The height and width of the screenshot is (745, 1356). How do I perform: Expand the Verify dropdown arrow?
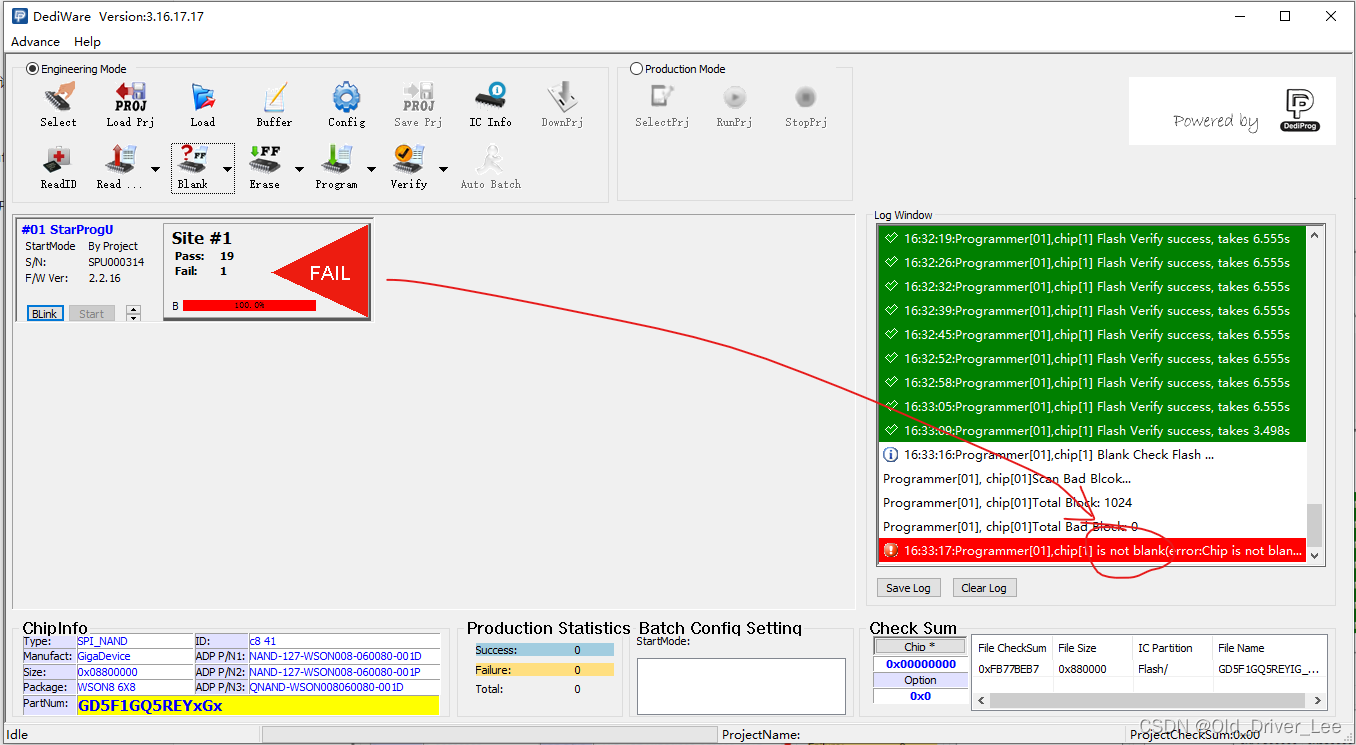443,169
